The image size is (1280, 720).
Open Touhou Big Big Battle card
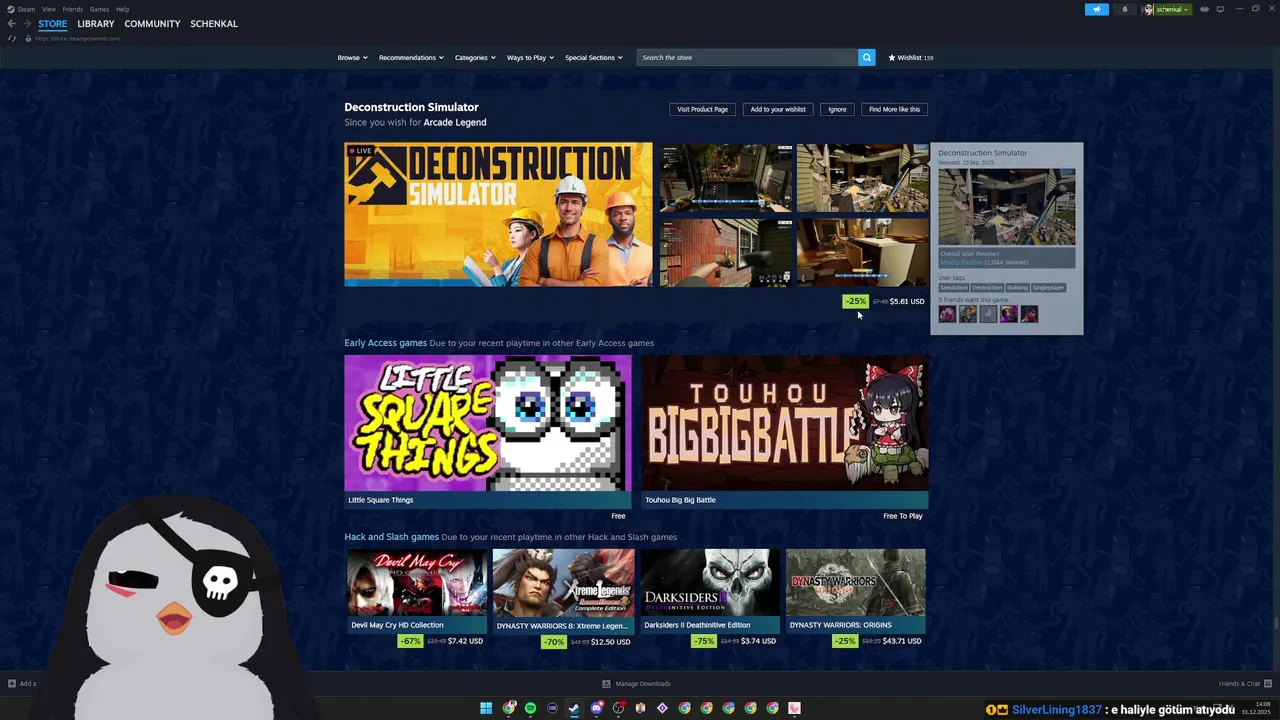click(785, 432)
